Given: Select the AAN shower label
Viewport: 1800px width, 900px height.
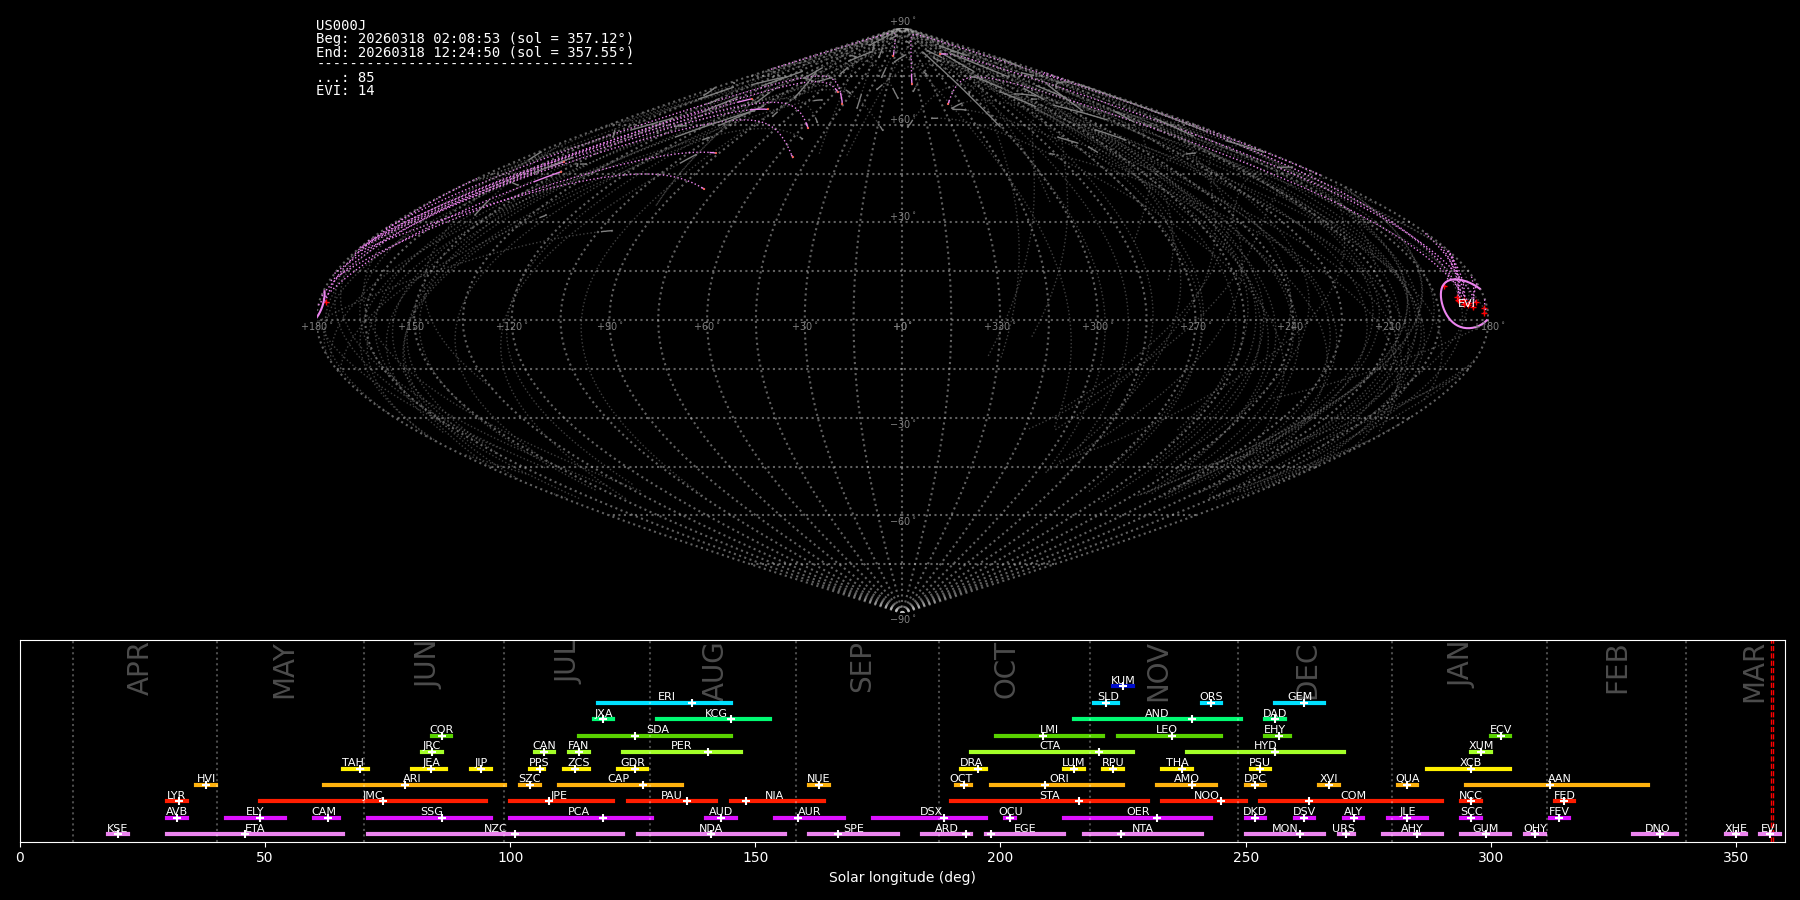Looking at the screenshot, I should 1559,779.
